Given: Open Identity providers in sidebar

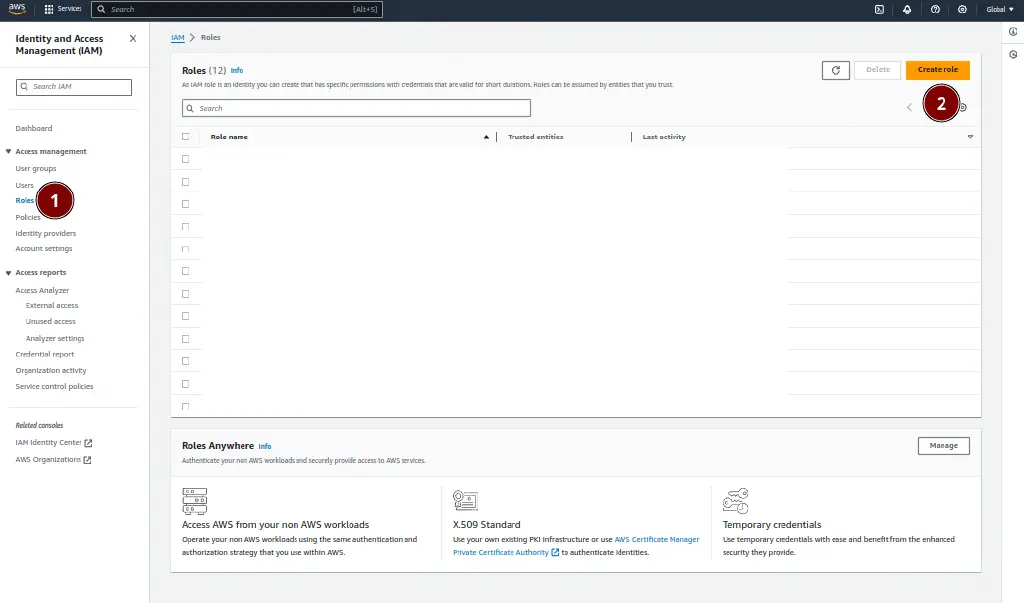Looking at the screenshot, I should [x=46, y=233].
